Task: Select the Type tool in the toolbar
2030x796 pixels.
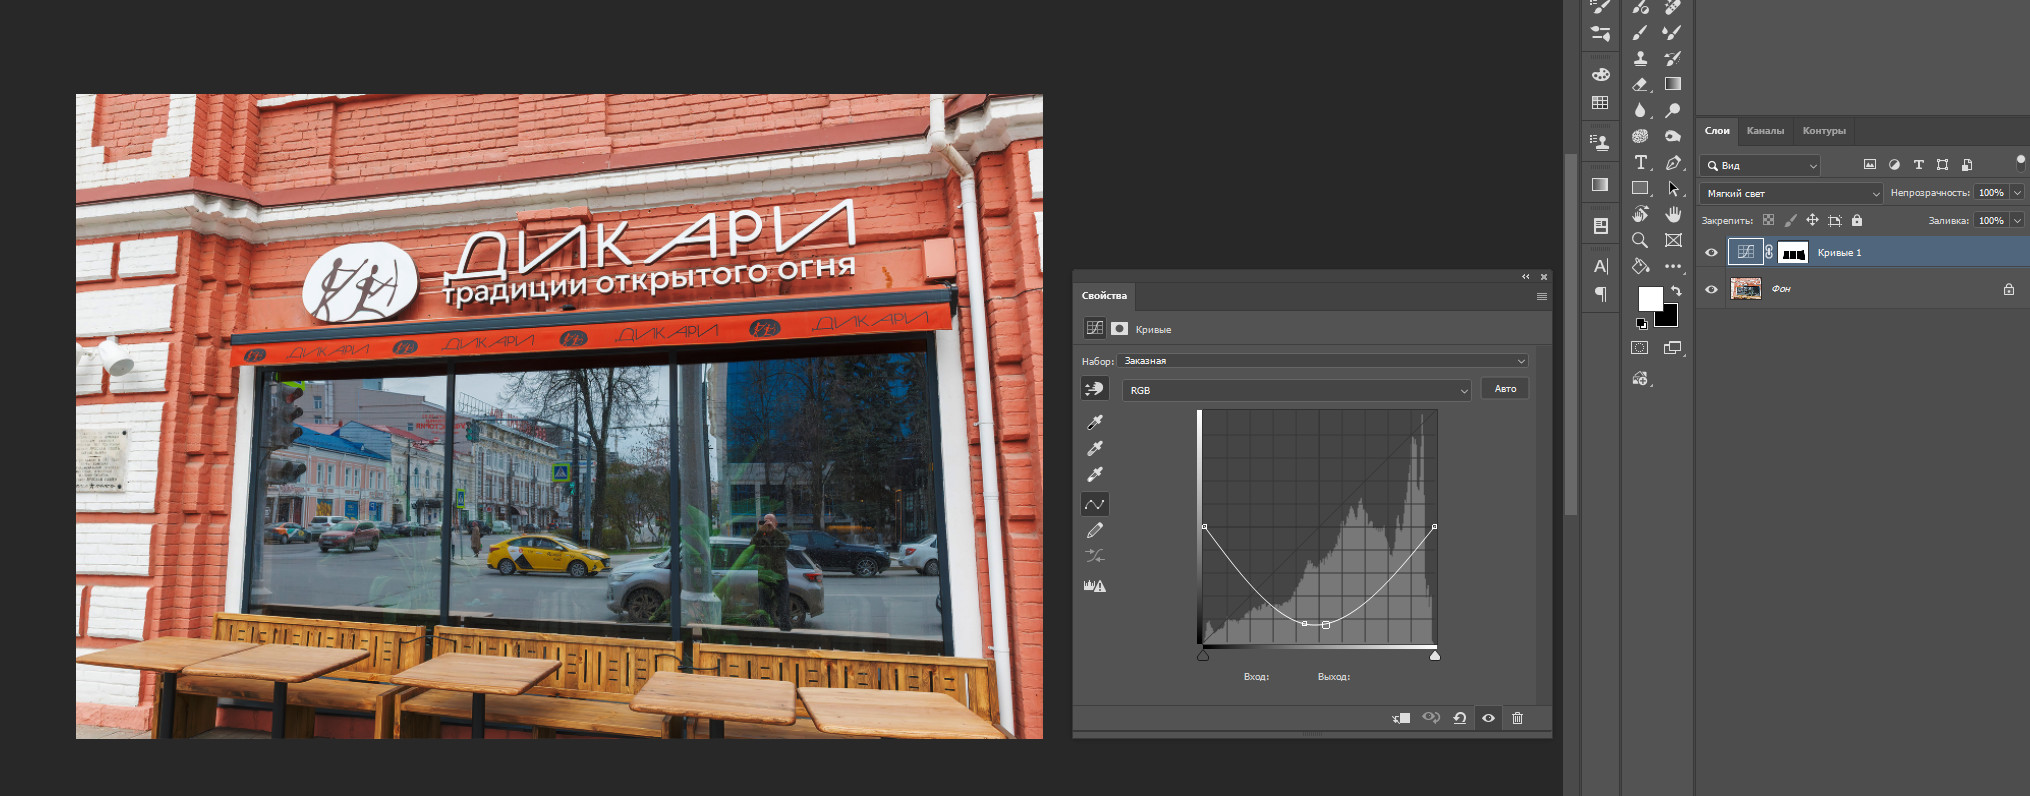Action: pos(1640,162)
